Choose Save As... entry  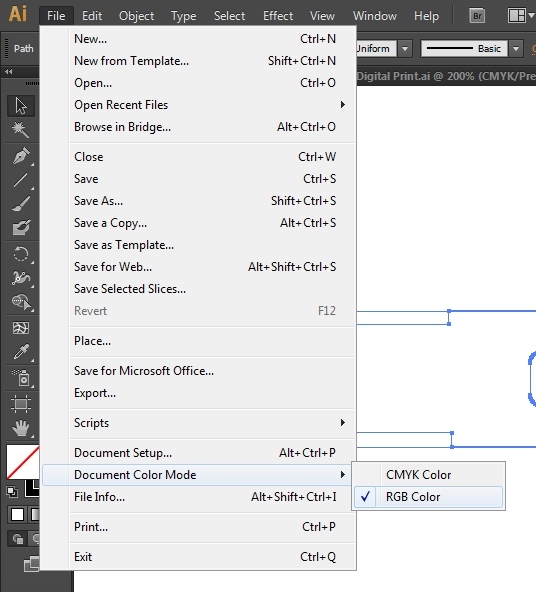click(x=199, y=201)
